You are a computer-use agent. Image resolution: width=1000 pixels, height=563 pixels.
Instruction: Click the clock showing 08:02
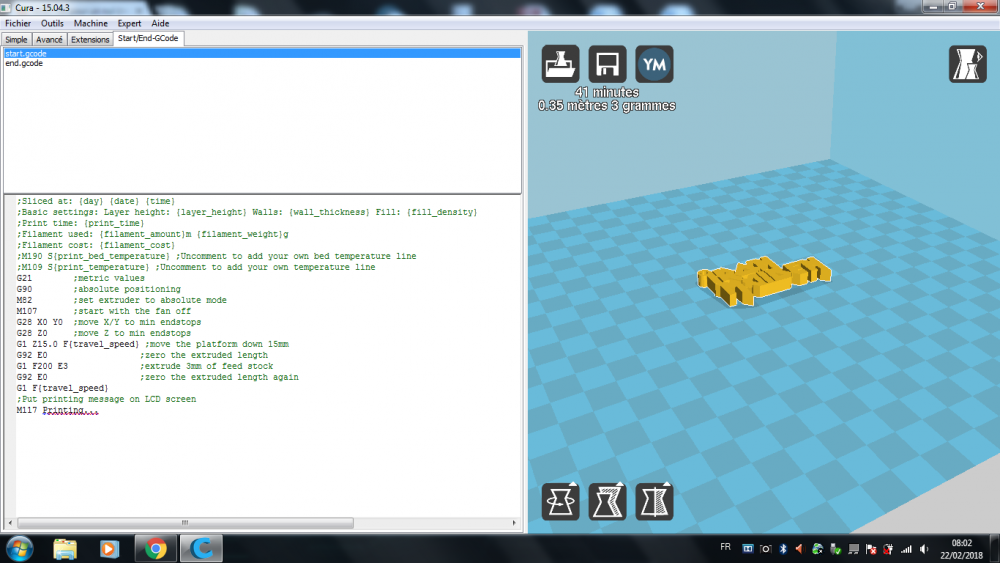(x=961, y=543)
